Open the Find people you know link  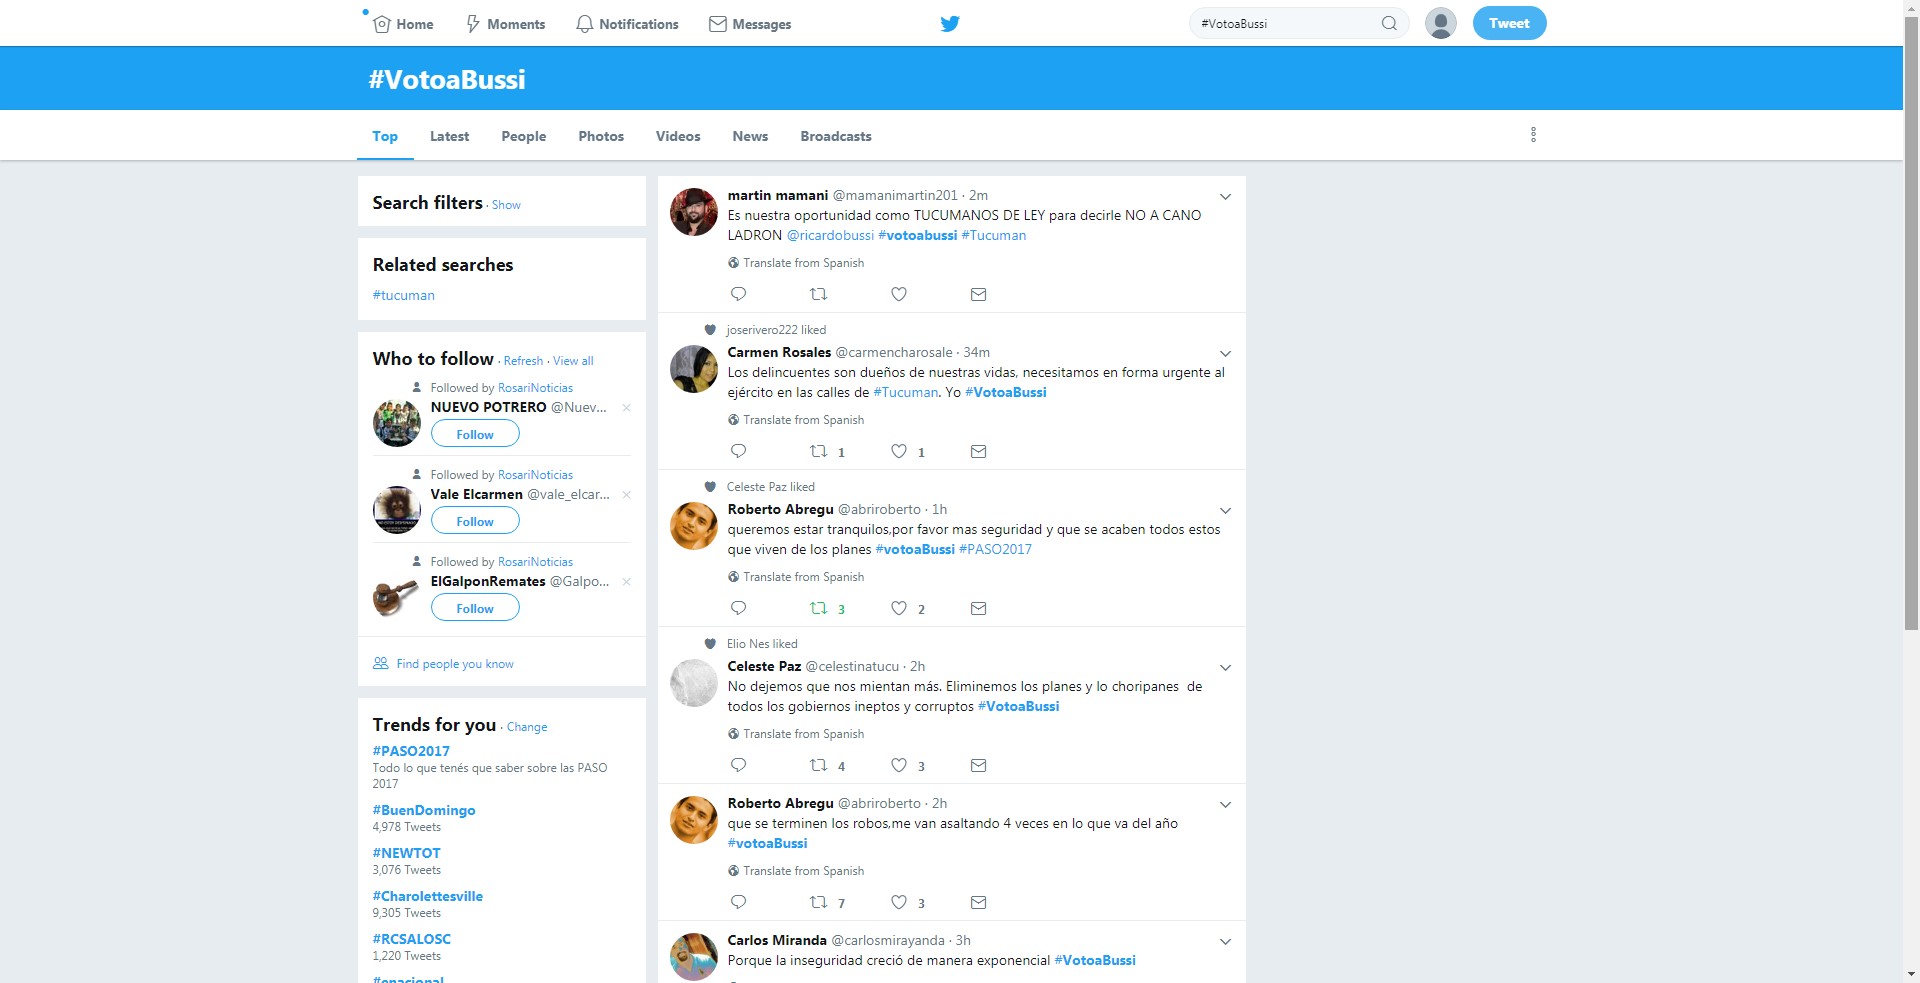click(x=454, y=664)
